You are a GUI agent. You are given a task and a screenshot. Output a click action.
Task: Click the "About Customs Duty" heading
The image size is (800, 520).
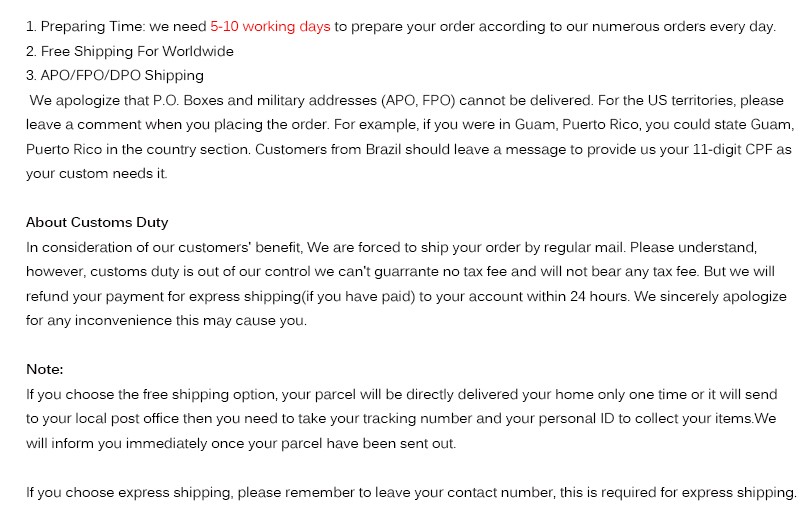click(x=97, y=222)
